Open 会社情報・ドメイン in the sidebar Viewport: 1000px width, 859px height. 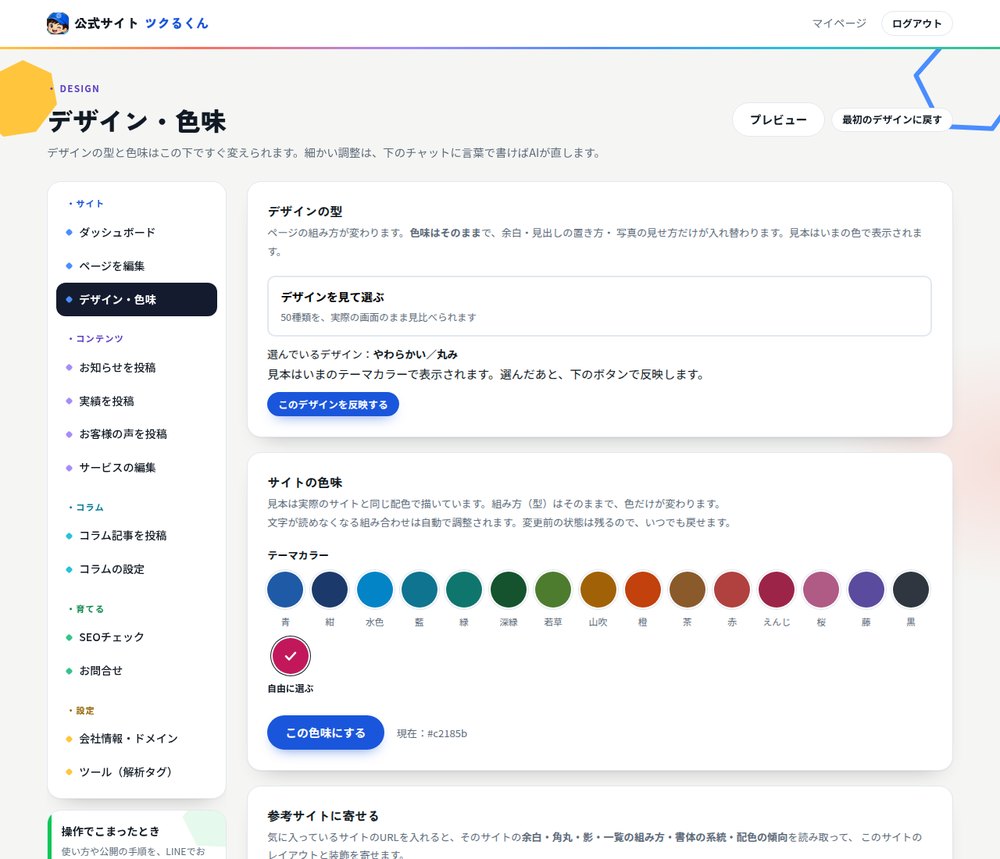[x=136, y=738]
